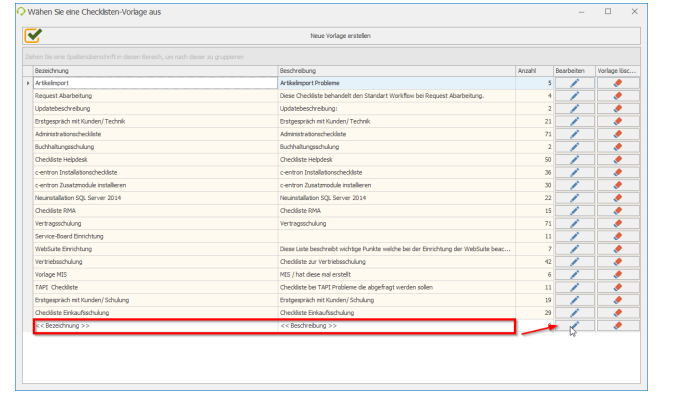Delete the TAPI Checkliste via eraser icon
The height and width of the screenshot is (417, 675).
point(617,286)
